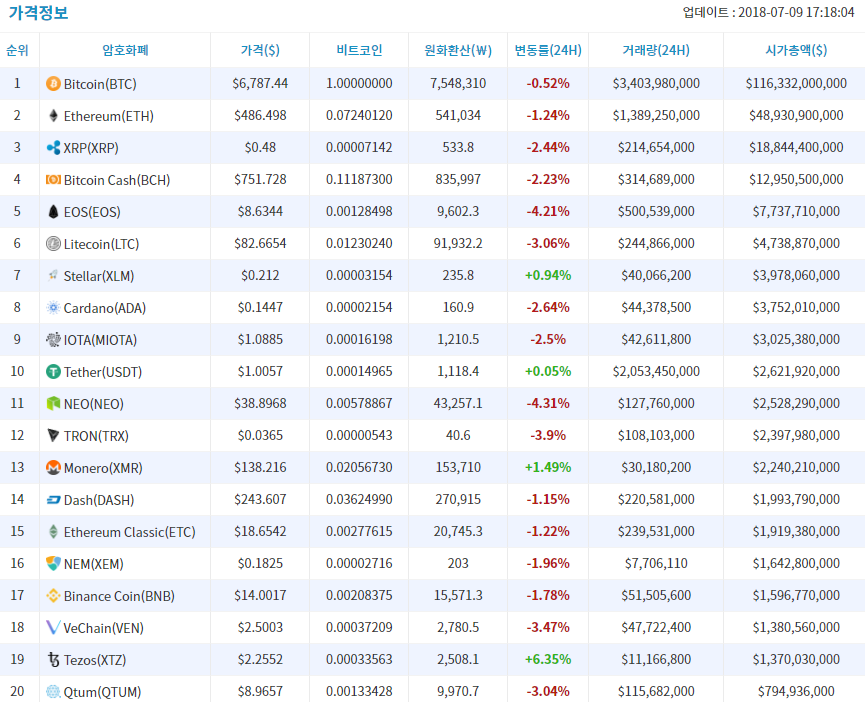Select Tezos(XTZ) coin name

pos(95,660)
